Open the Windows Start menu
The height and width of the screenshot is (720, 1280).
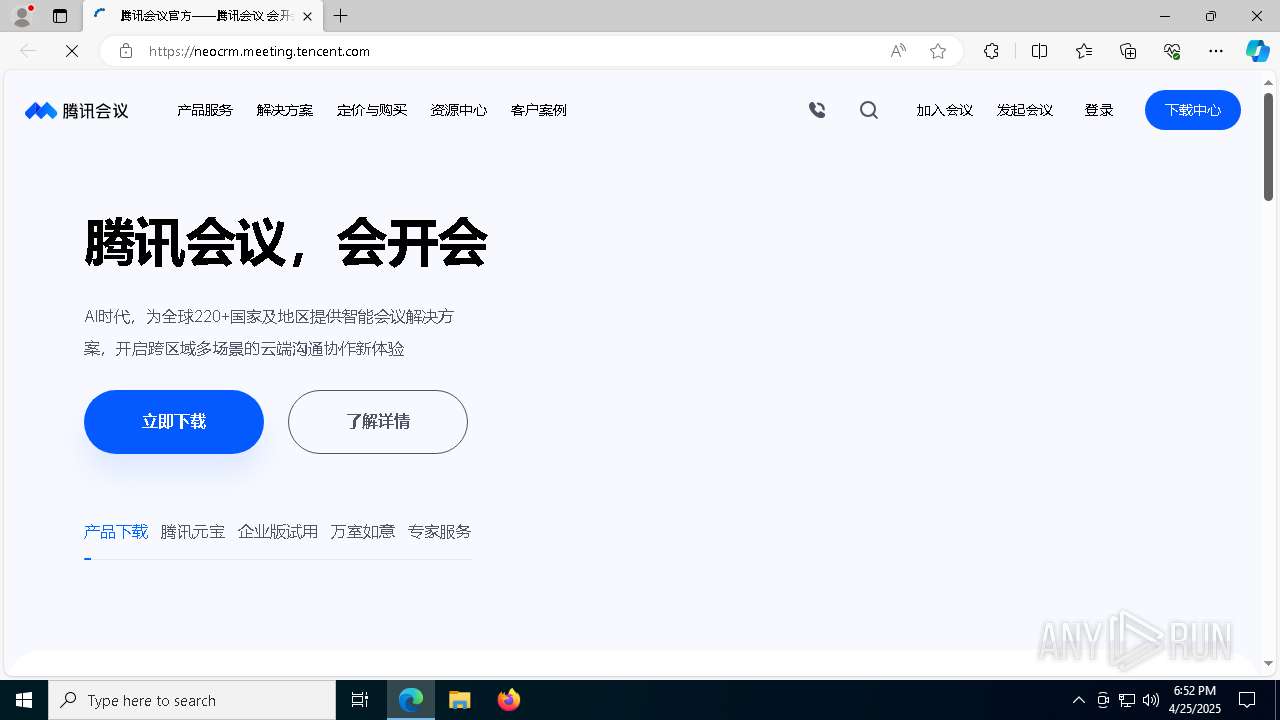pos(24,700)
